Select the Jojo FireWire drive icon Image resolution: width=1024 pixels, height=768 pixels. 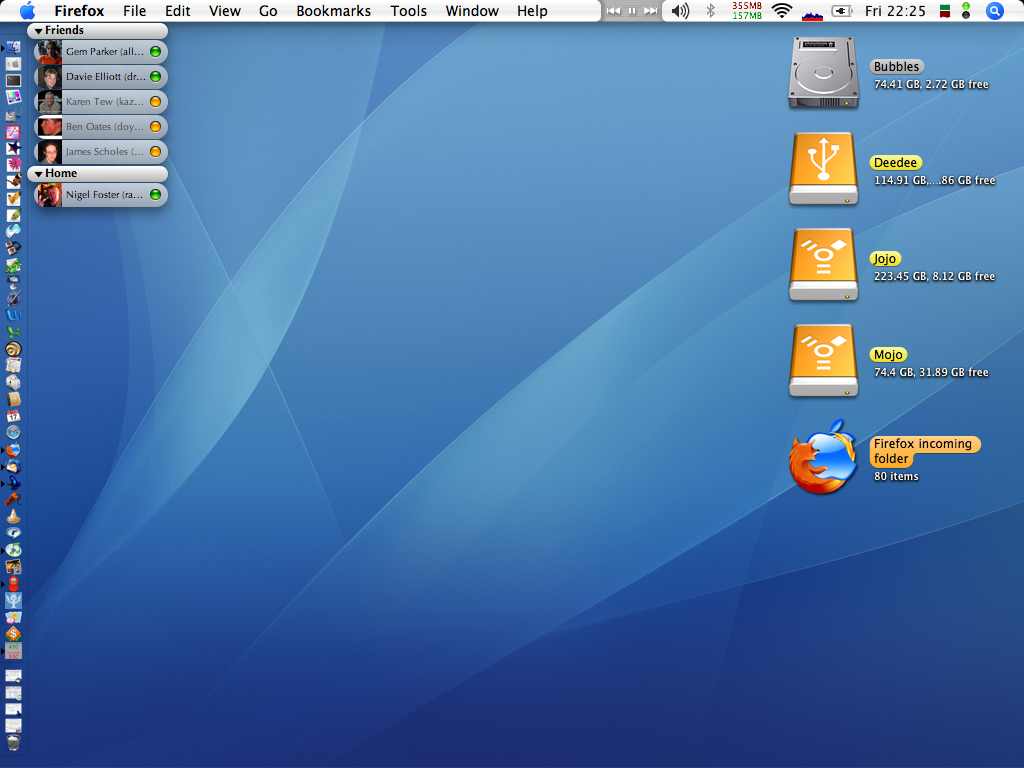point(823,264)
